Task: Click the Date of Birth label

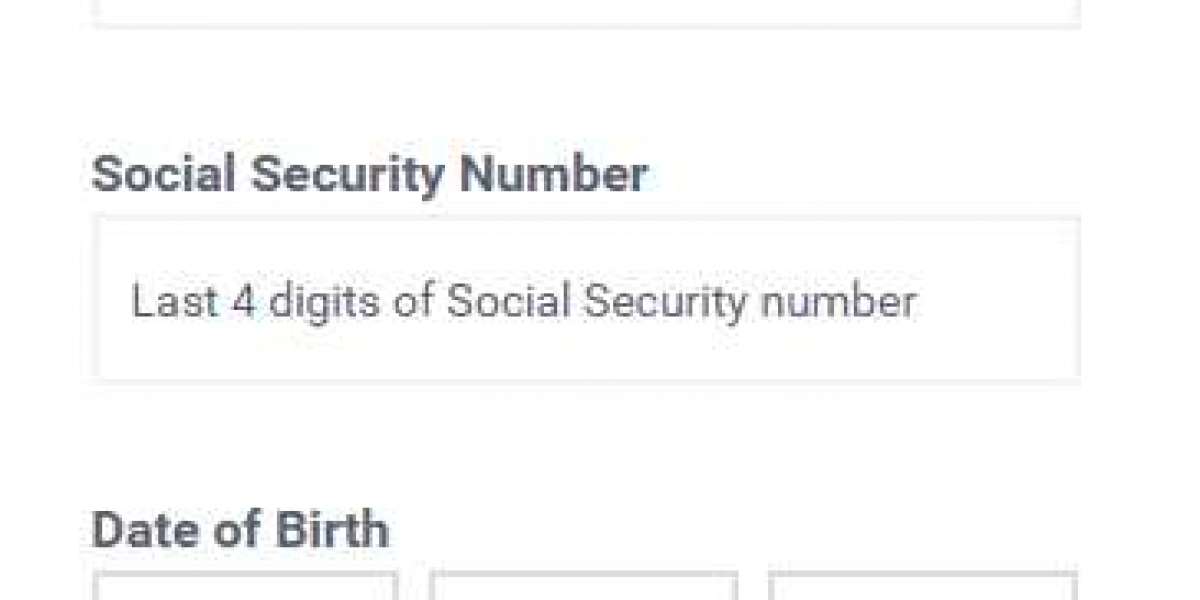Action: click(x=240, y=528)
